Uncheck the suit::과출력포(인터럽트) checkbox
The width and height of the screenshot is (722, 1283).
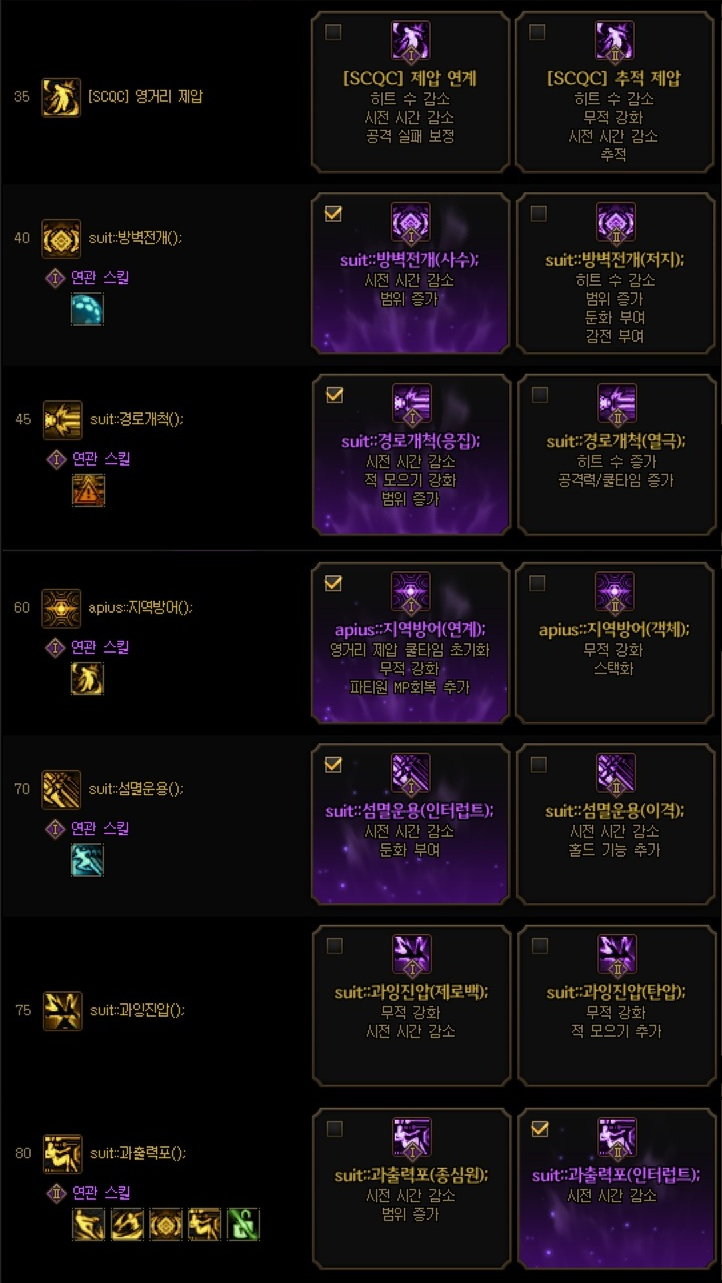click(539, 1128)
